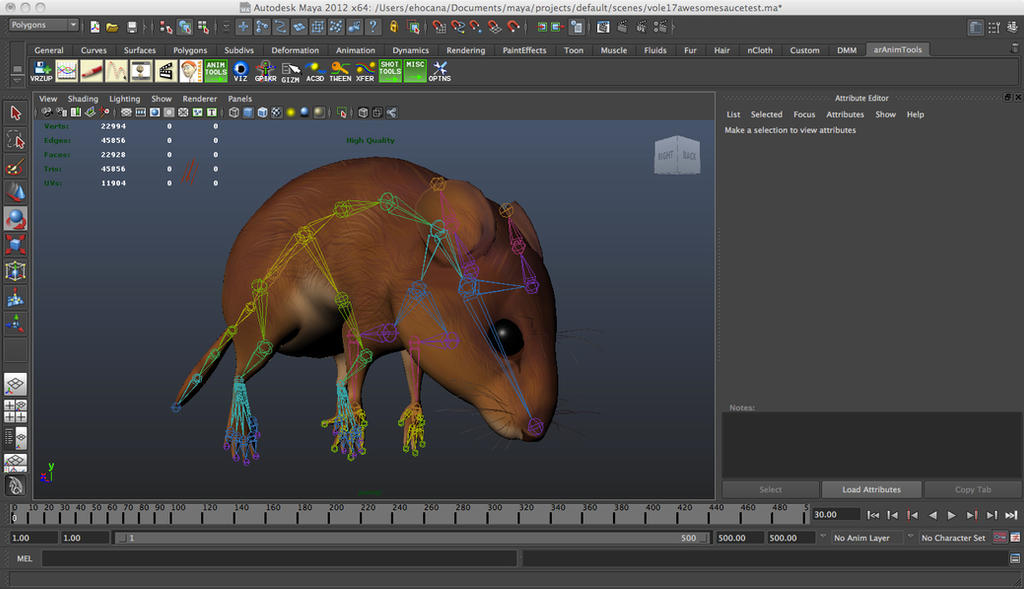Click the Copy Tab button
Image resolution: width=1024 pixels, height=589 pixels.
pyautogui.click(x=972, y=490)
